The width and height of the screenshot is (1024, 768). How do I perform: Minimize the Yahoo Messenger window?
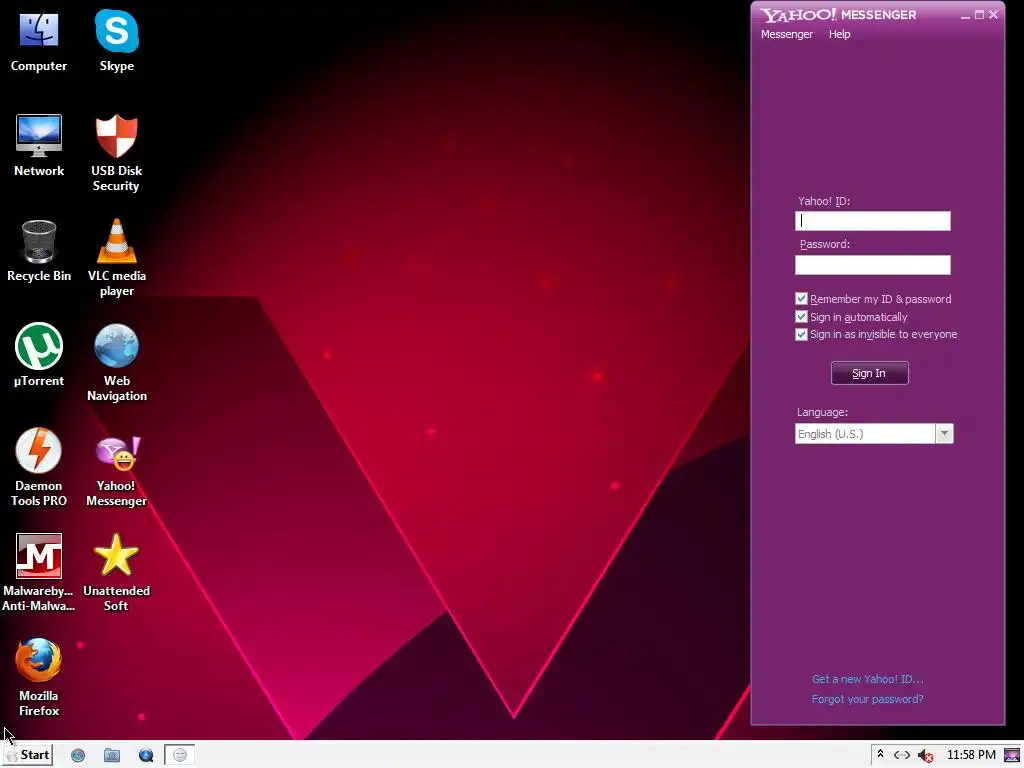(x=965, y=15)
